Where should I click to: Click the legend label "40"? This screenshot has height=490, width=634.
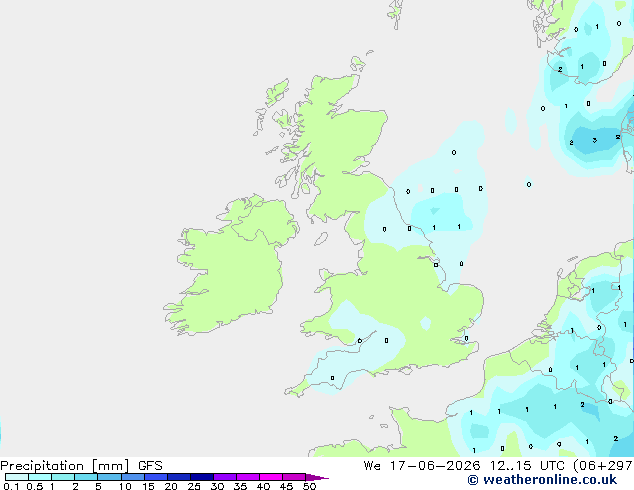click(x=263, y=486)
